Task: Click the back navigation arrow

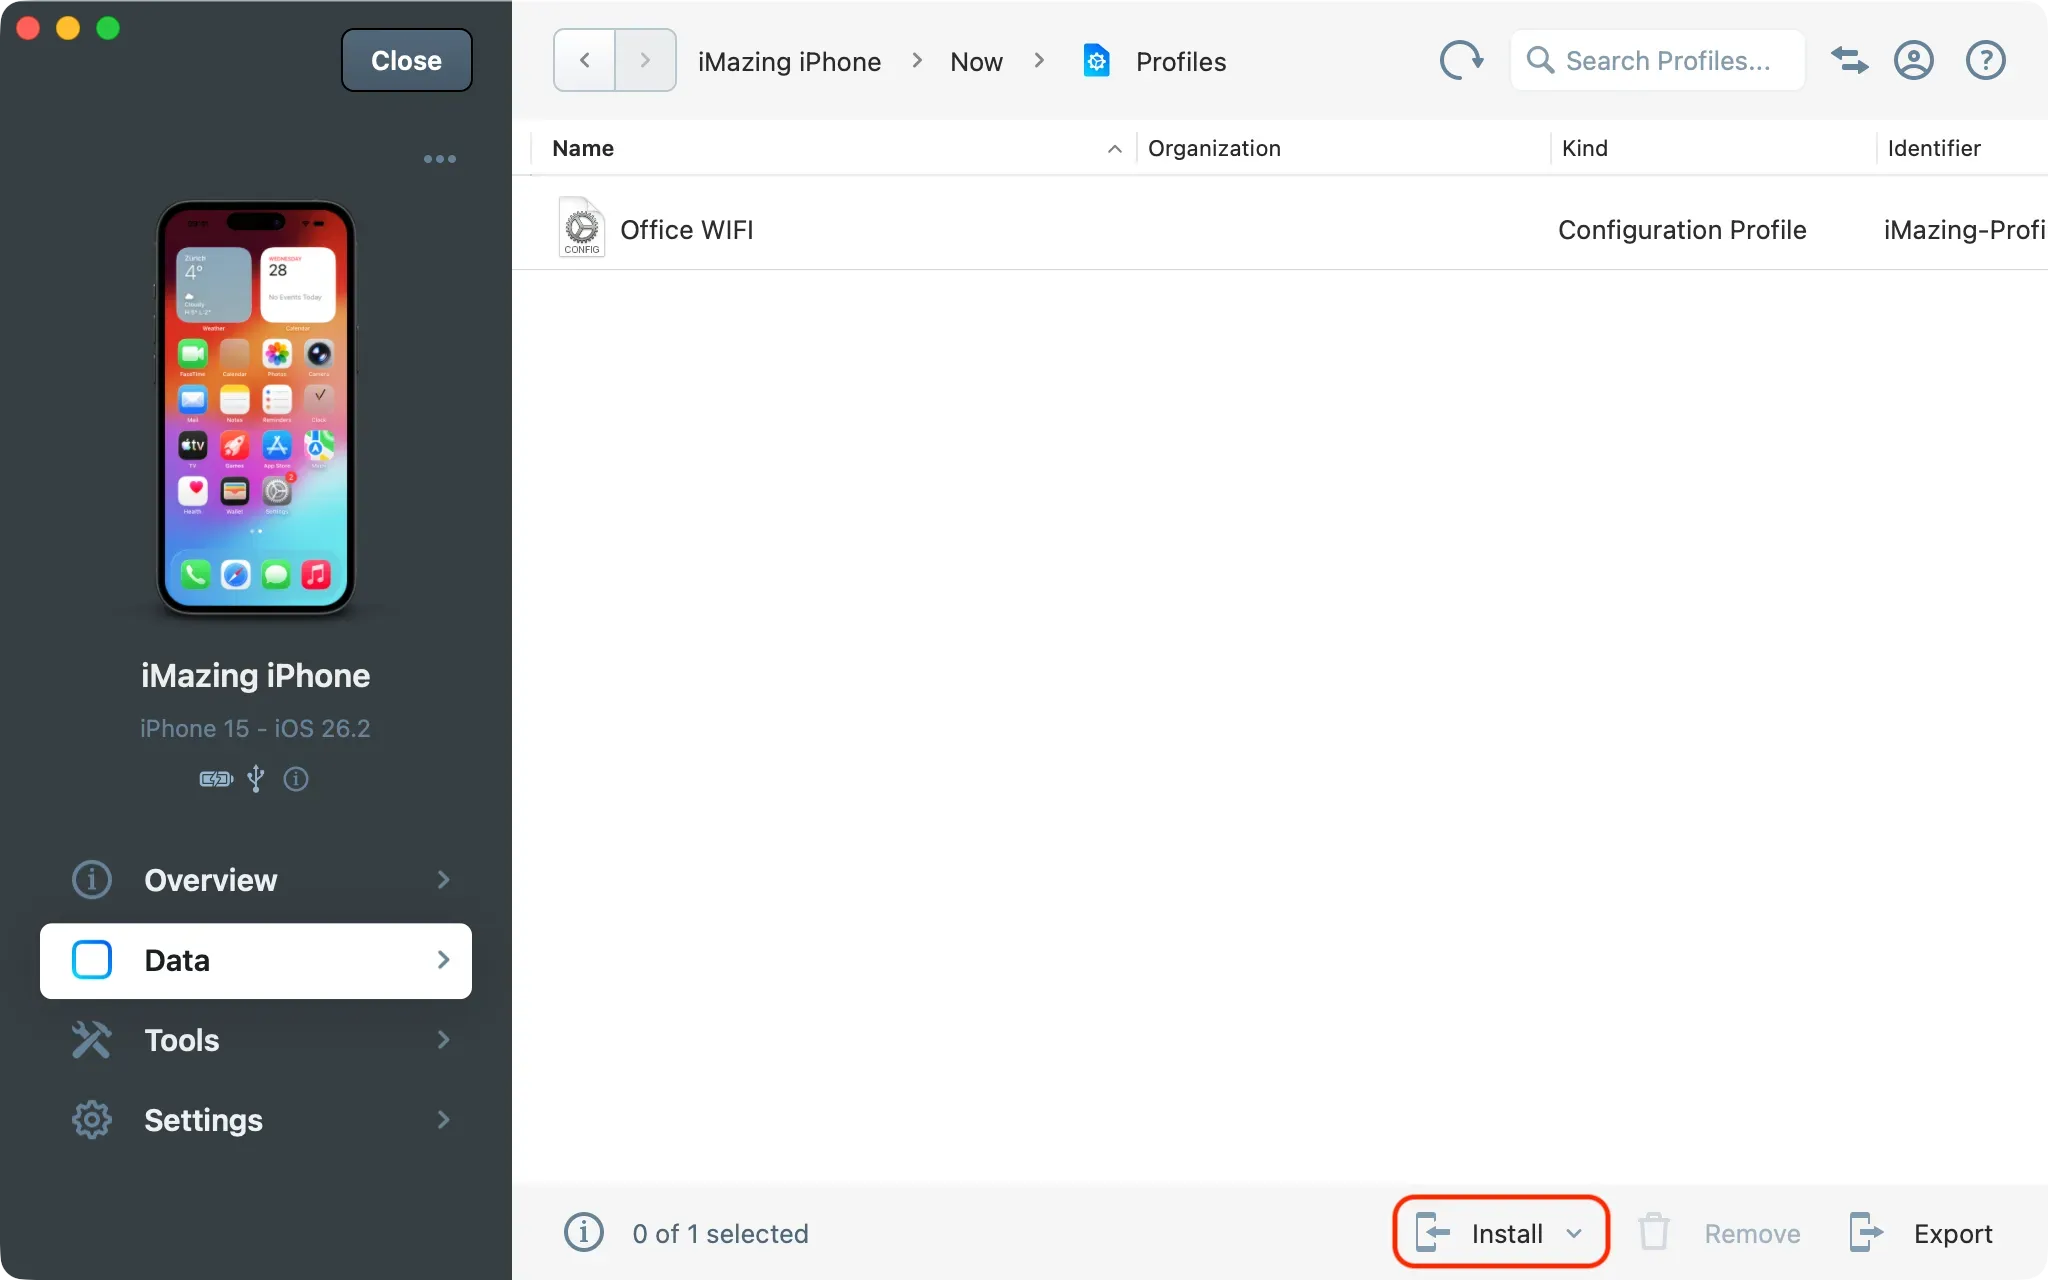Action: tap(583, 60)
